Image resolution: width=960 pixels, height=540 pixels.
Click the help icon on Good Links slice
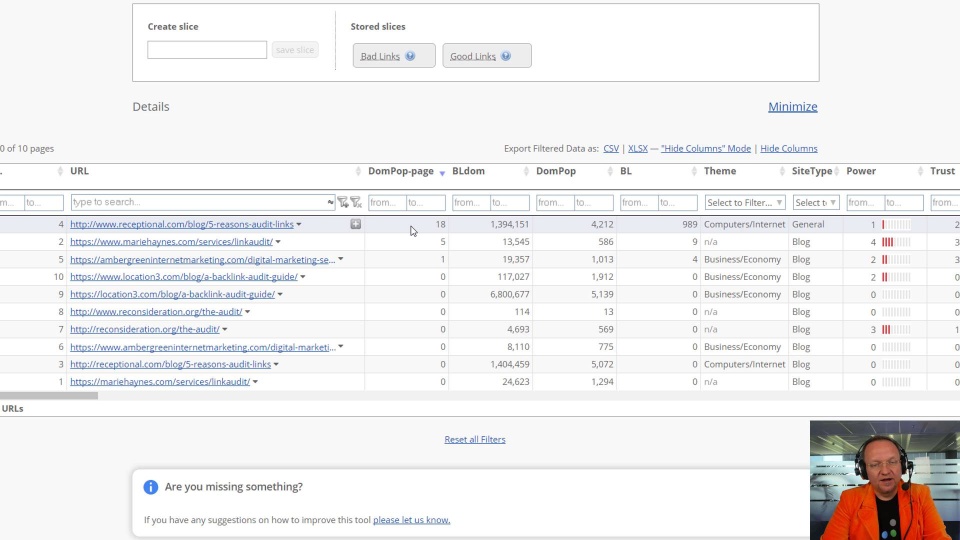(506, 56)
